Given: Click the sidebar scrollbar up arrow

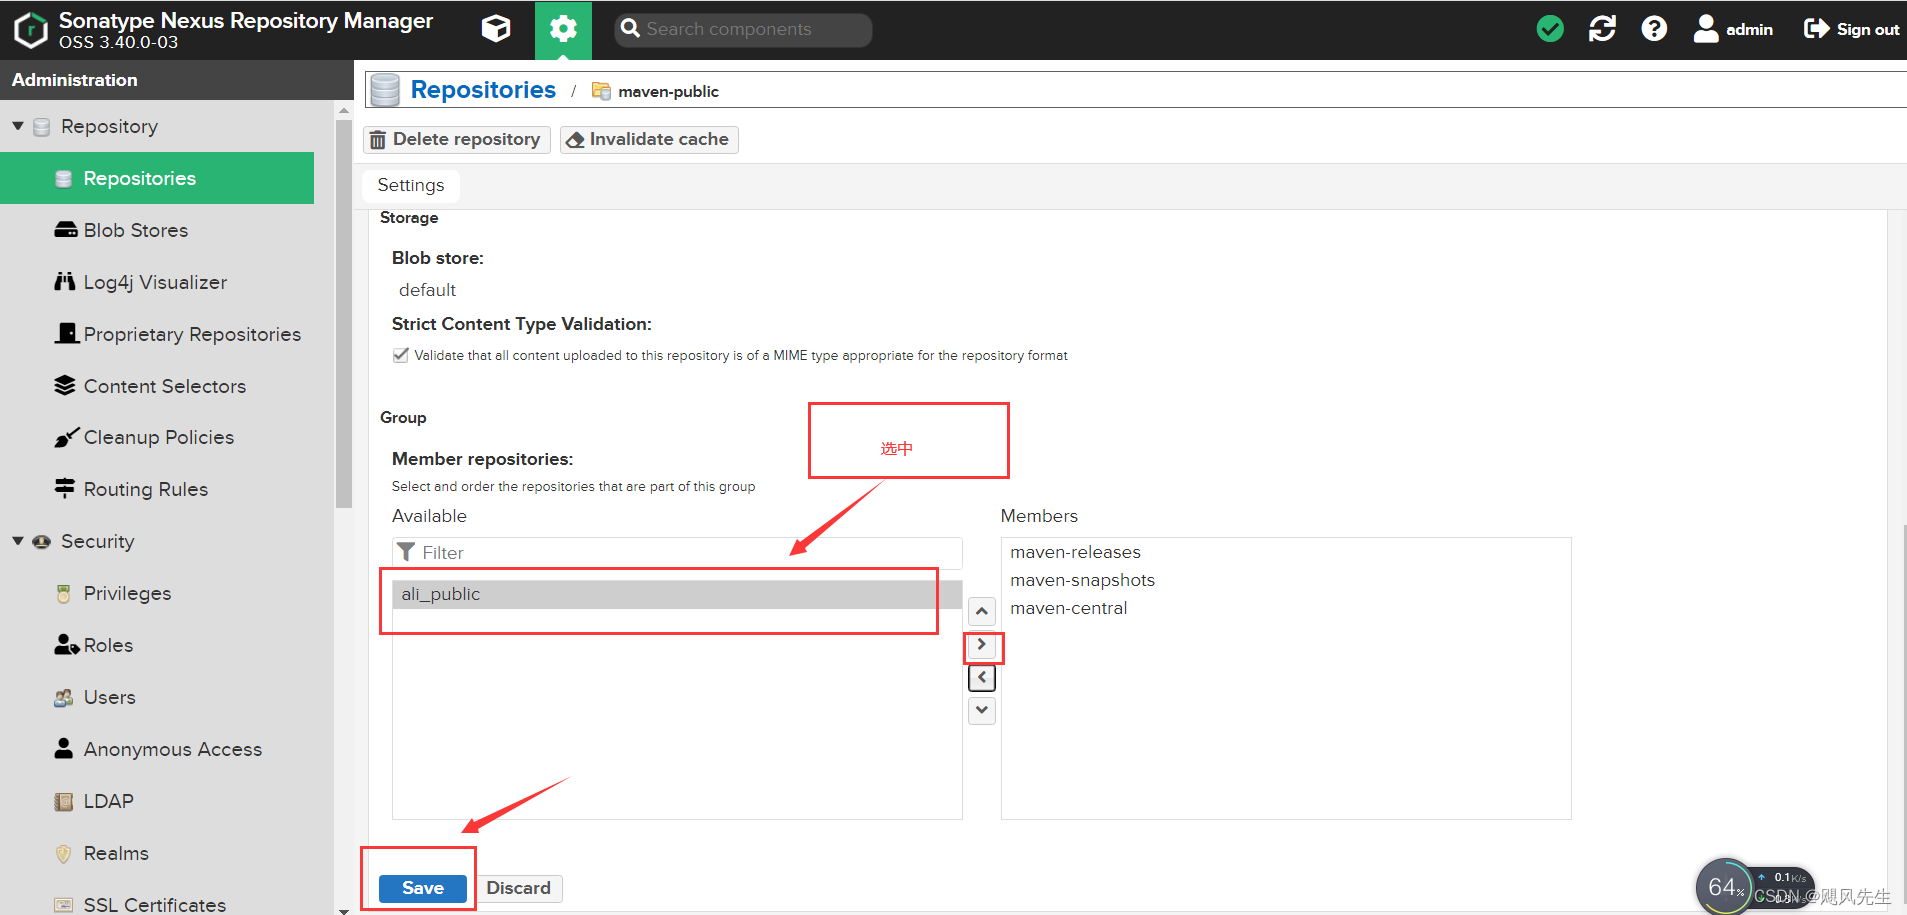Looking at the screenshot, I should (344, 111).
